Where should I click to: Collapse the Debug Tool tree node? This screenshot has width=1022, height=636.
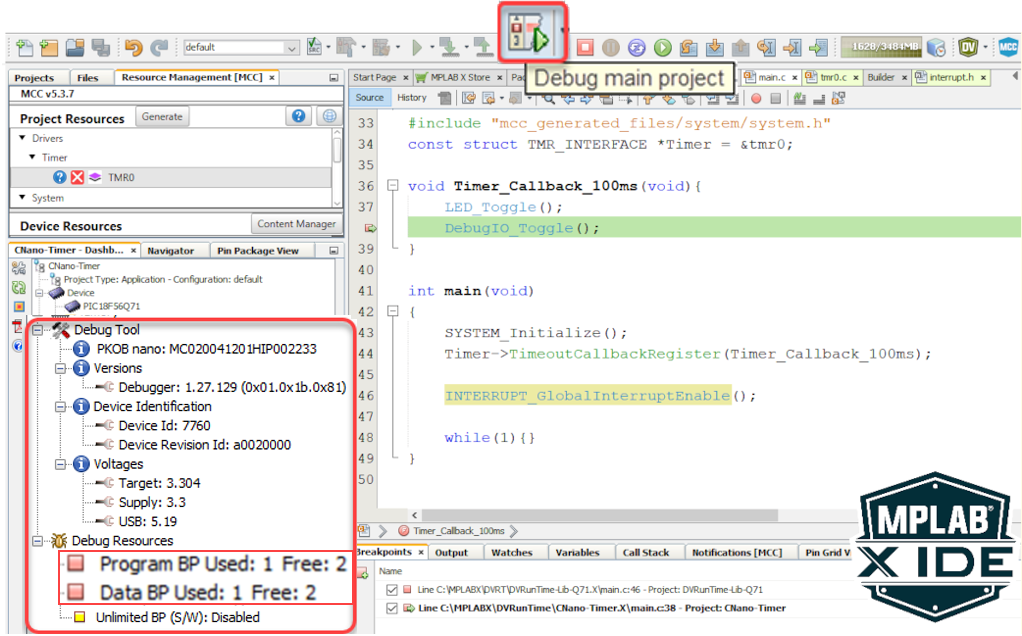click(x=38, y=330)
